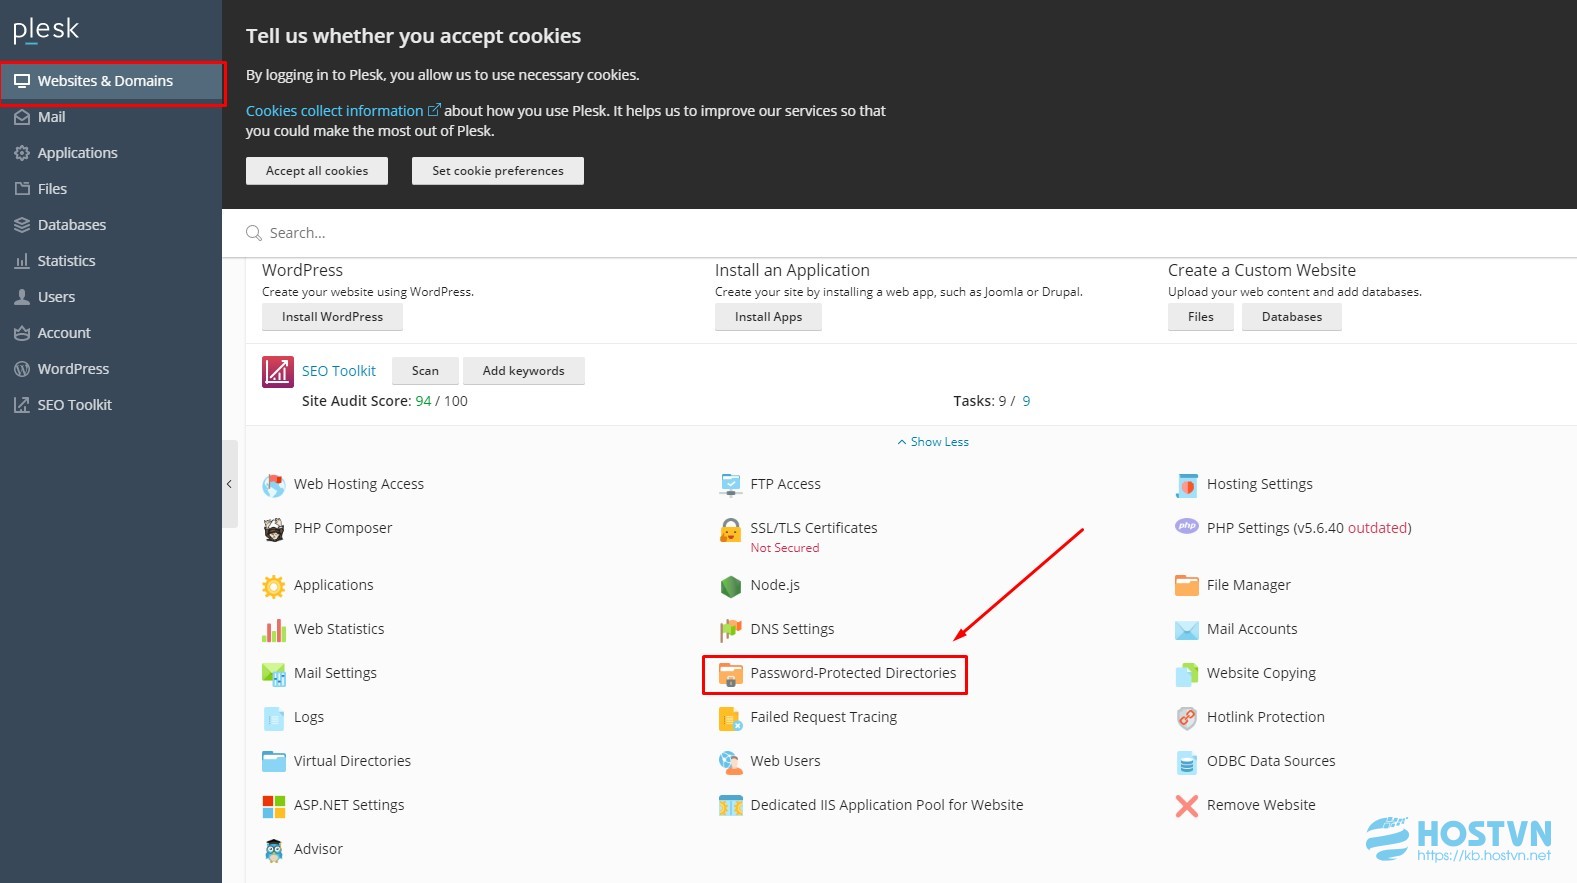Click the PHP Composer icon
Viewport: 1577px width, 883px height.
(x=273, y=529)
